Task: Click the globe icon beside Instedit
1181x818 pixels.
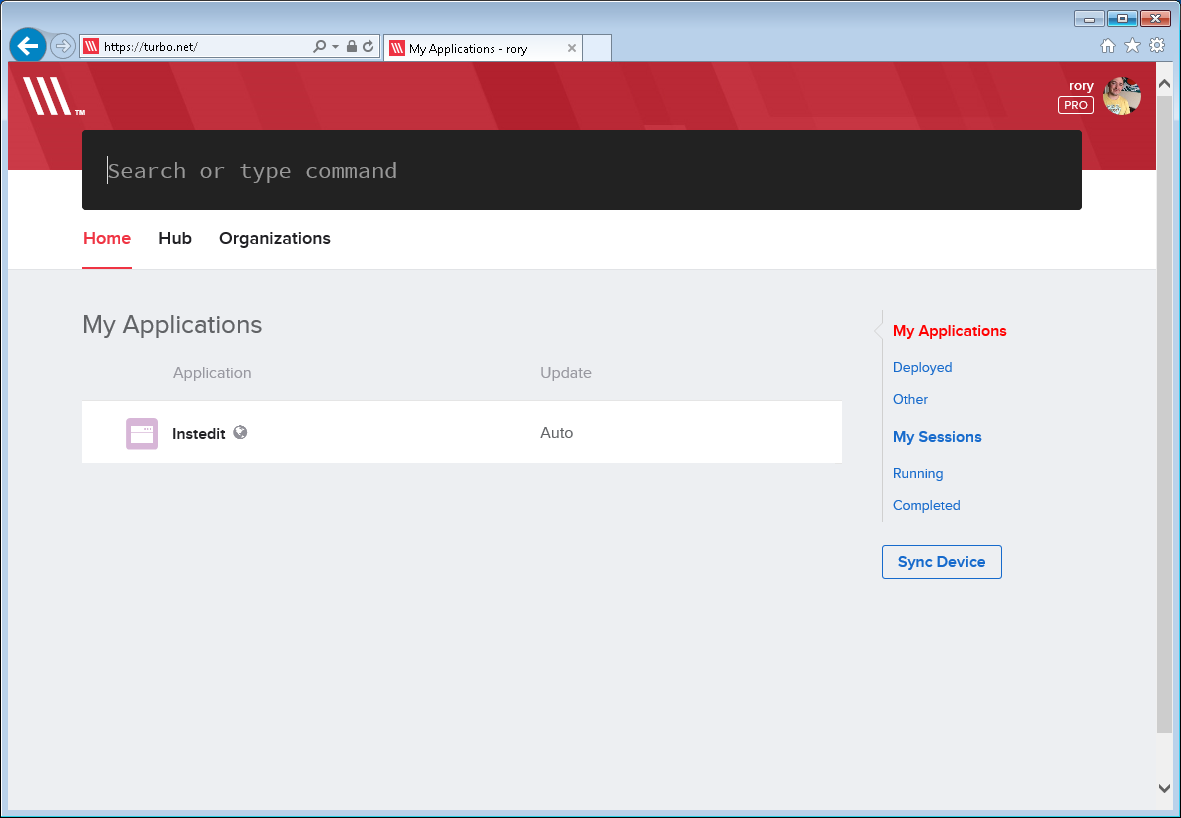Action: coord(240,432)
